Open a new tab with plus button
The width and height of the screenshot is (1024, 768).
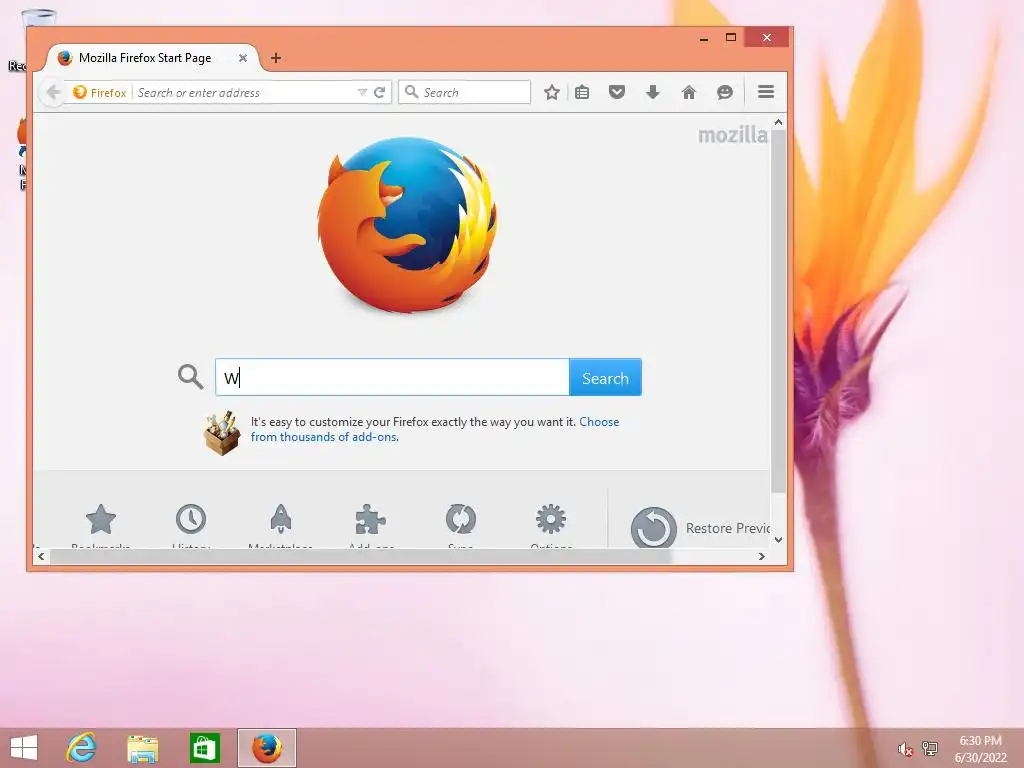276,58
